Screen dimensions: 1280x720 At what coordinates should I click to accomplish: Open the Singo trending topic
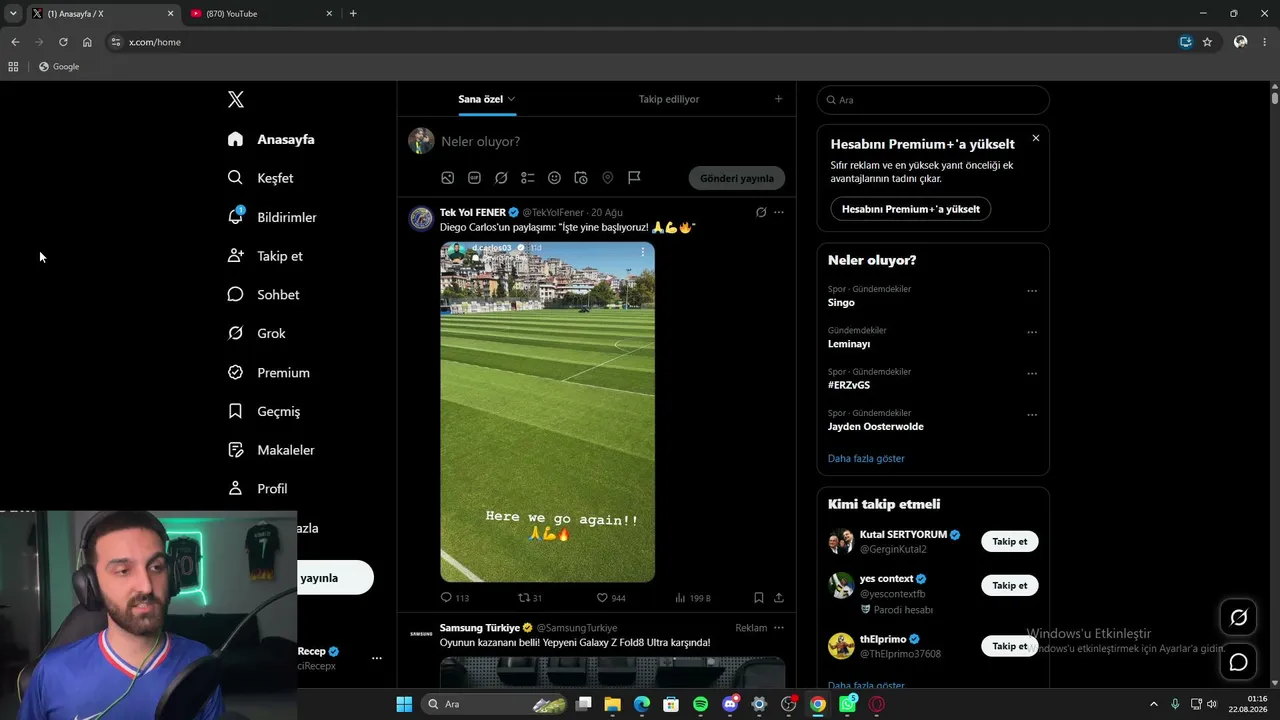(x=841, y=303)
